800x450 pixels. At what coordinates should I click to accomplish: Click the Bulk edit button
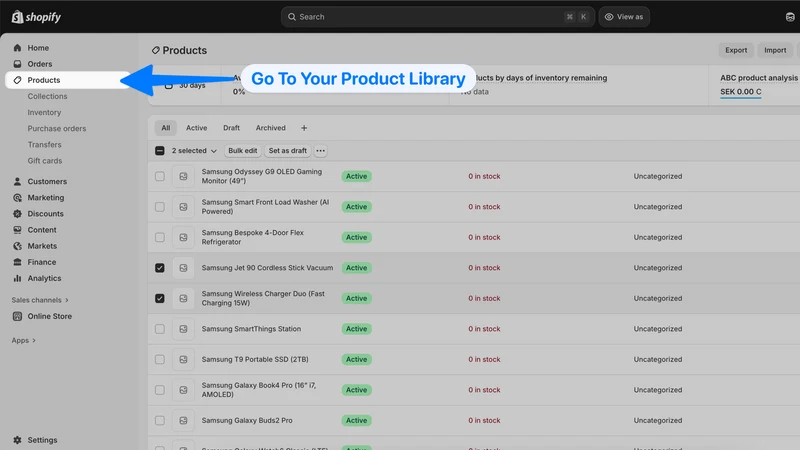(x=243, y=151)
